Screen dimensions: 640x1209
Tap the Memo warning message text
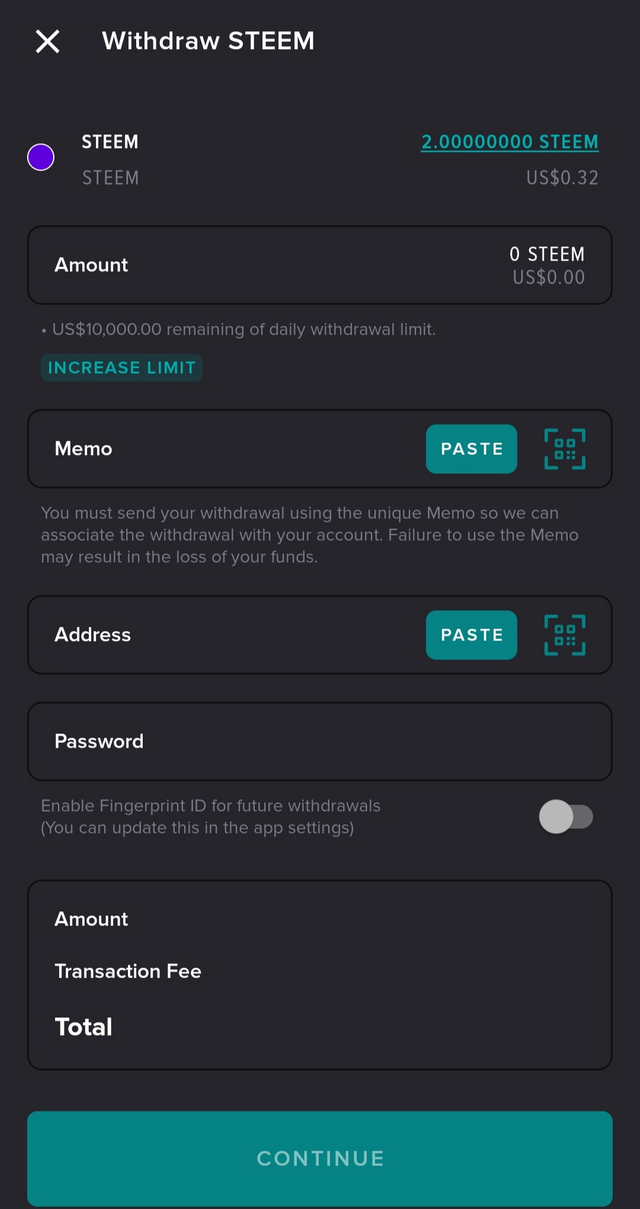[310, 535]
